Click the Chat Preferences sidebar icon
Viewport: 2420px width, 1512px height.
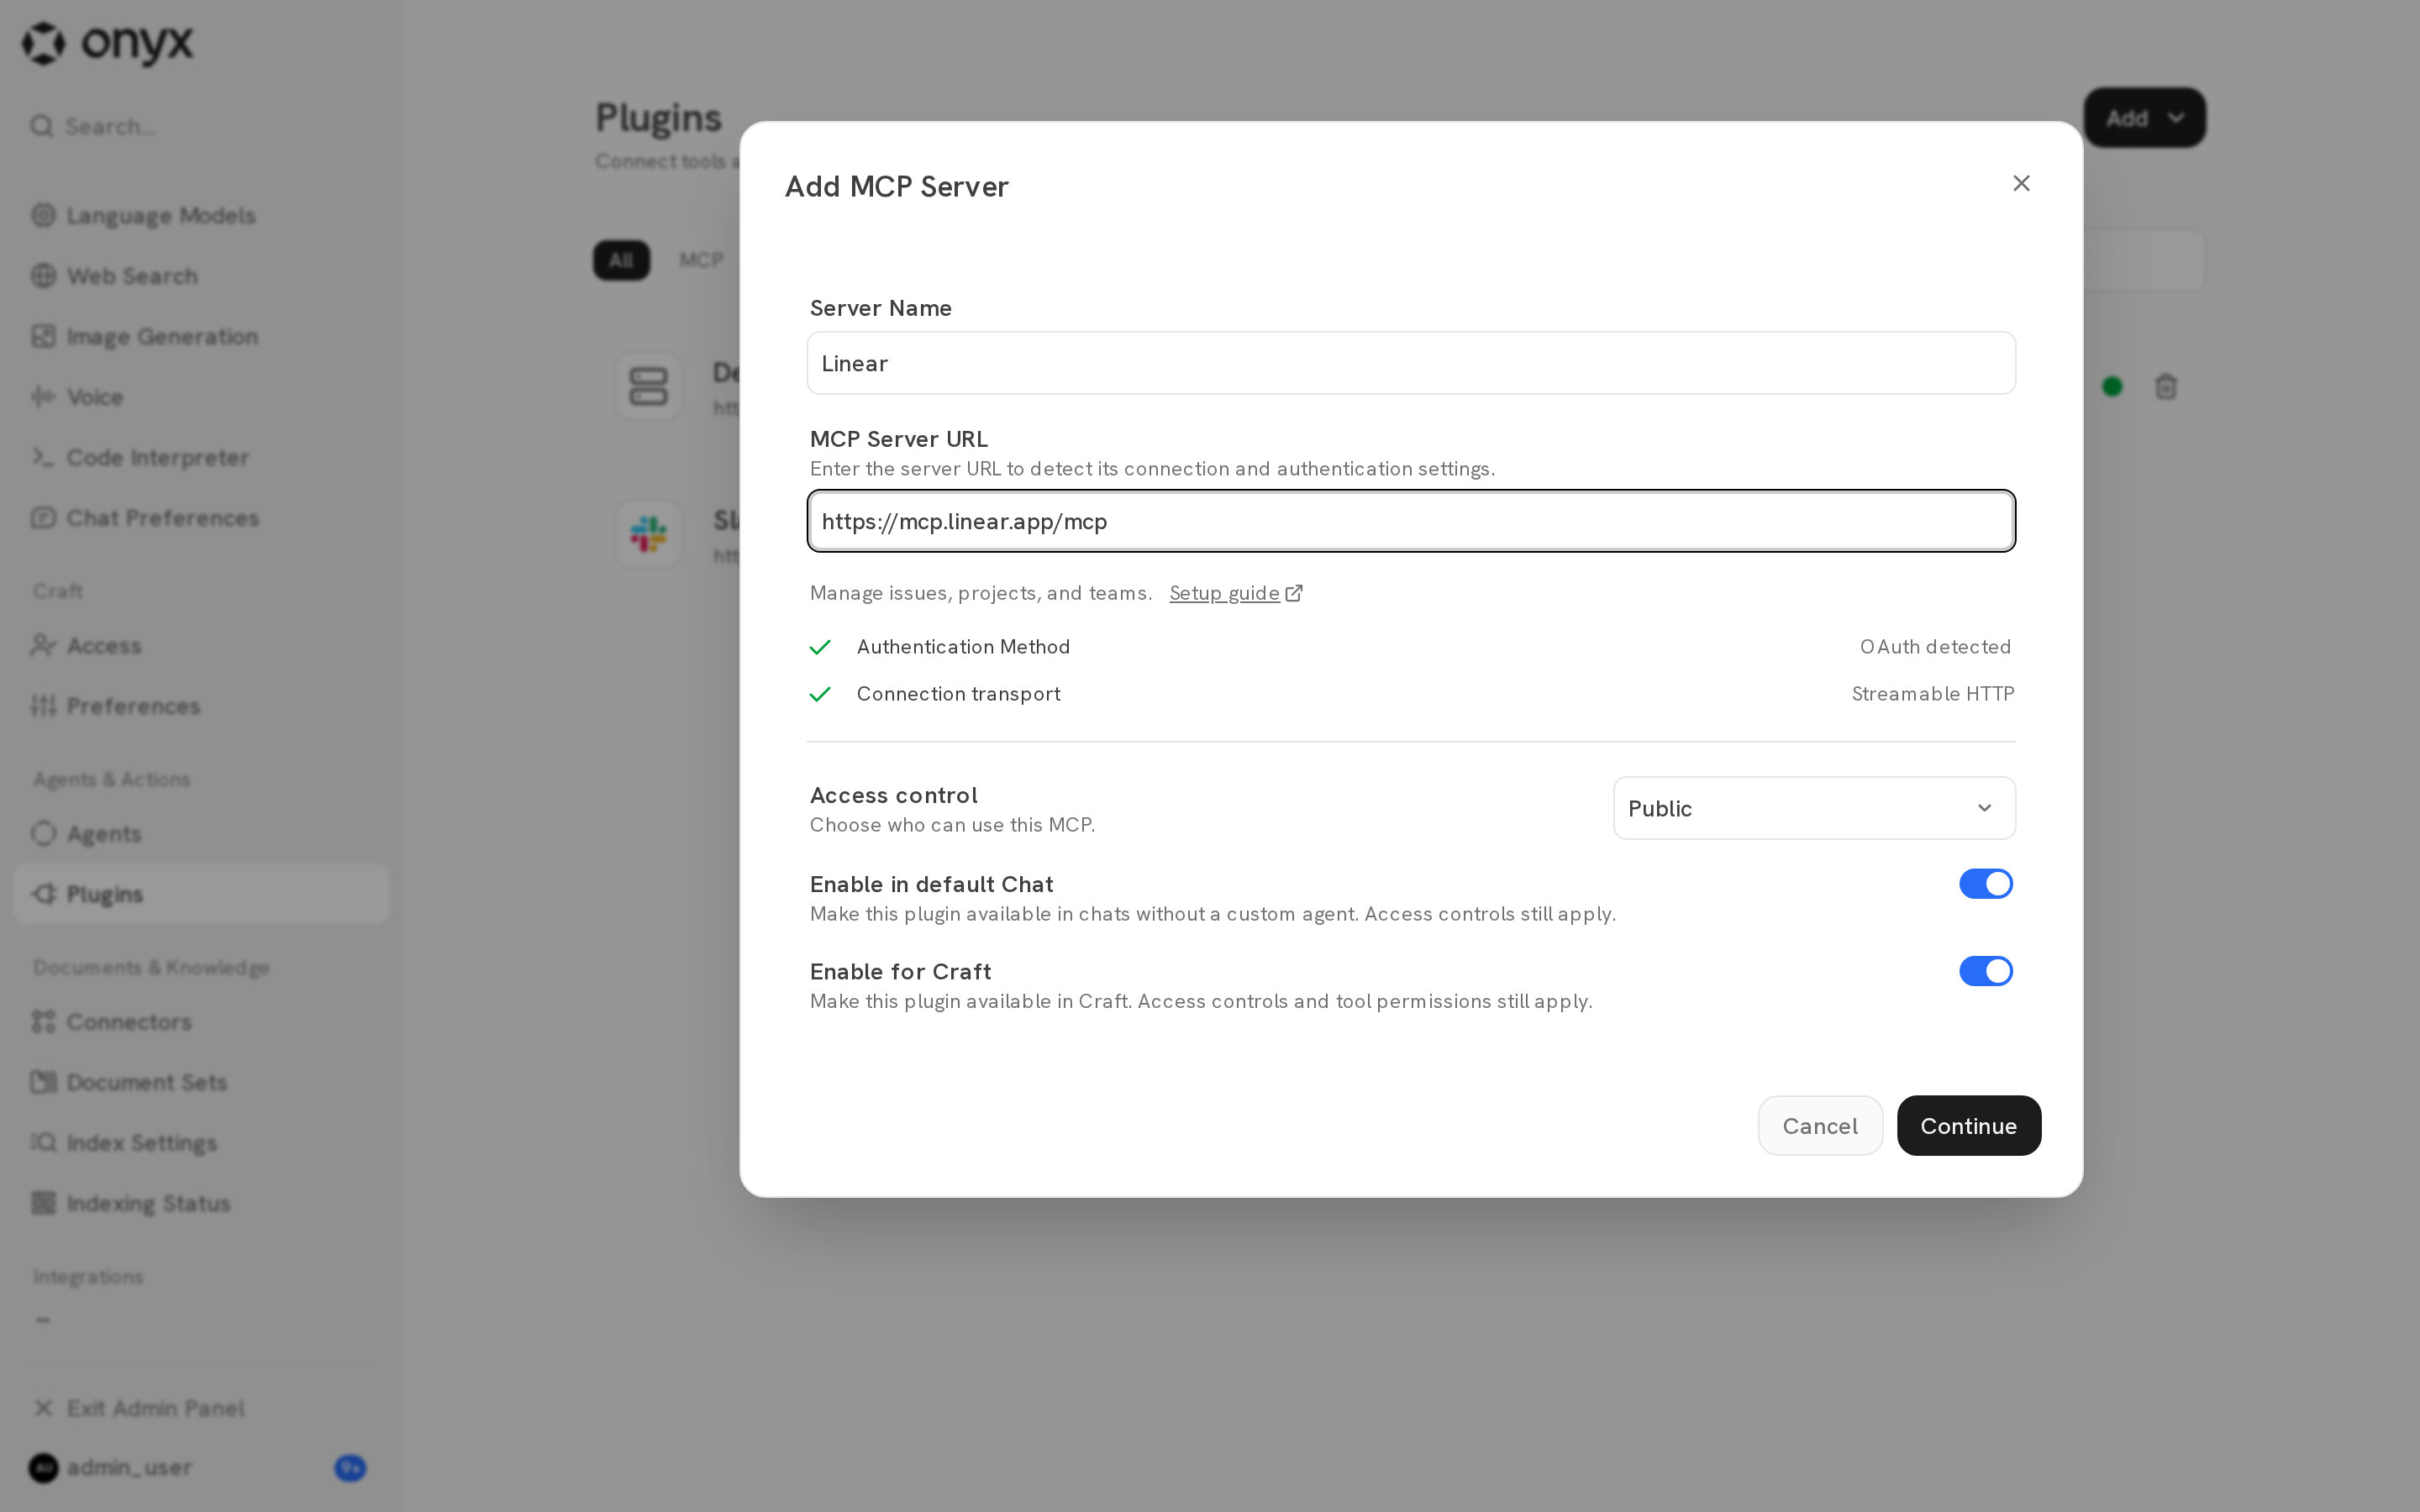tap(43, 518)
